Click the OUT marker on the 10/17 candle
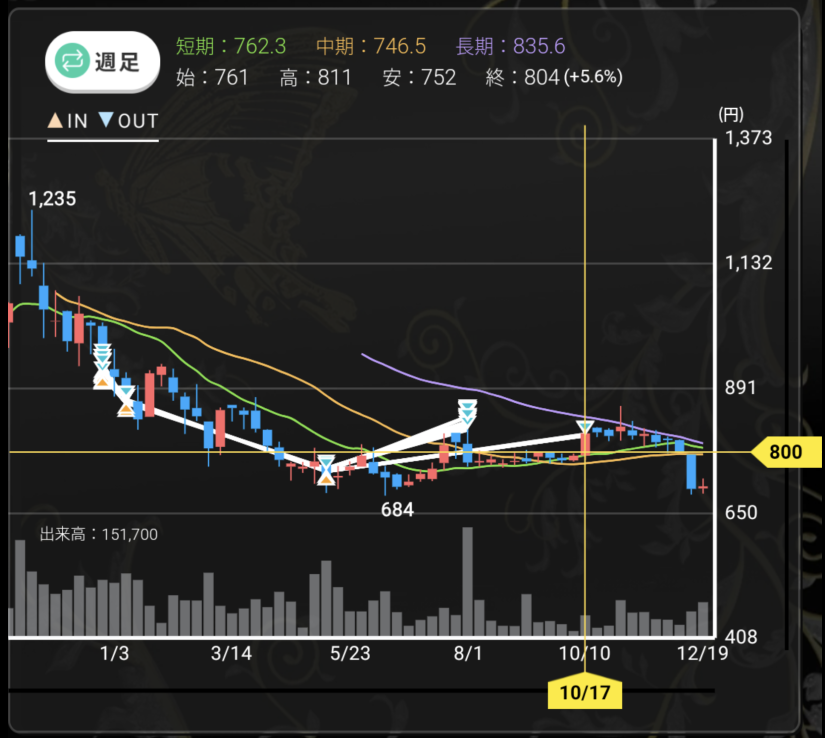The width and height of the screenshot is (825, 738). coord(585,427)
